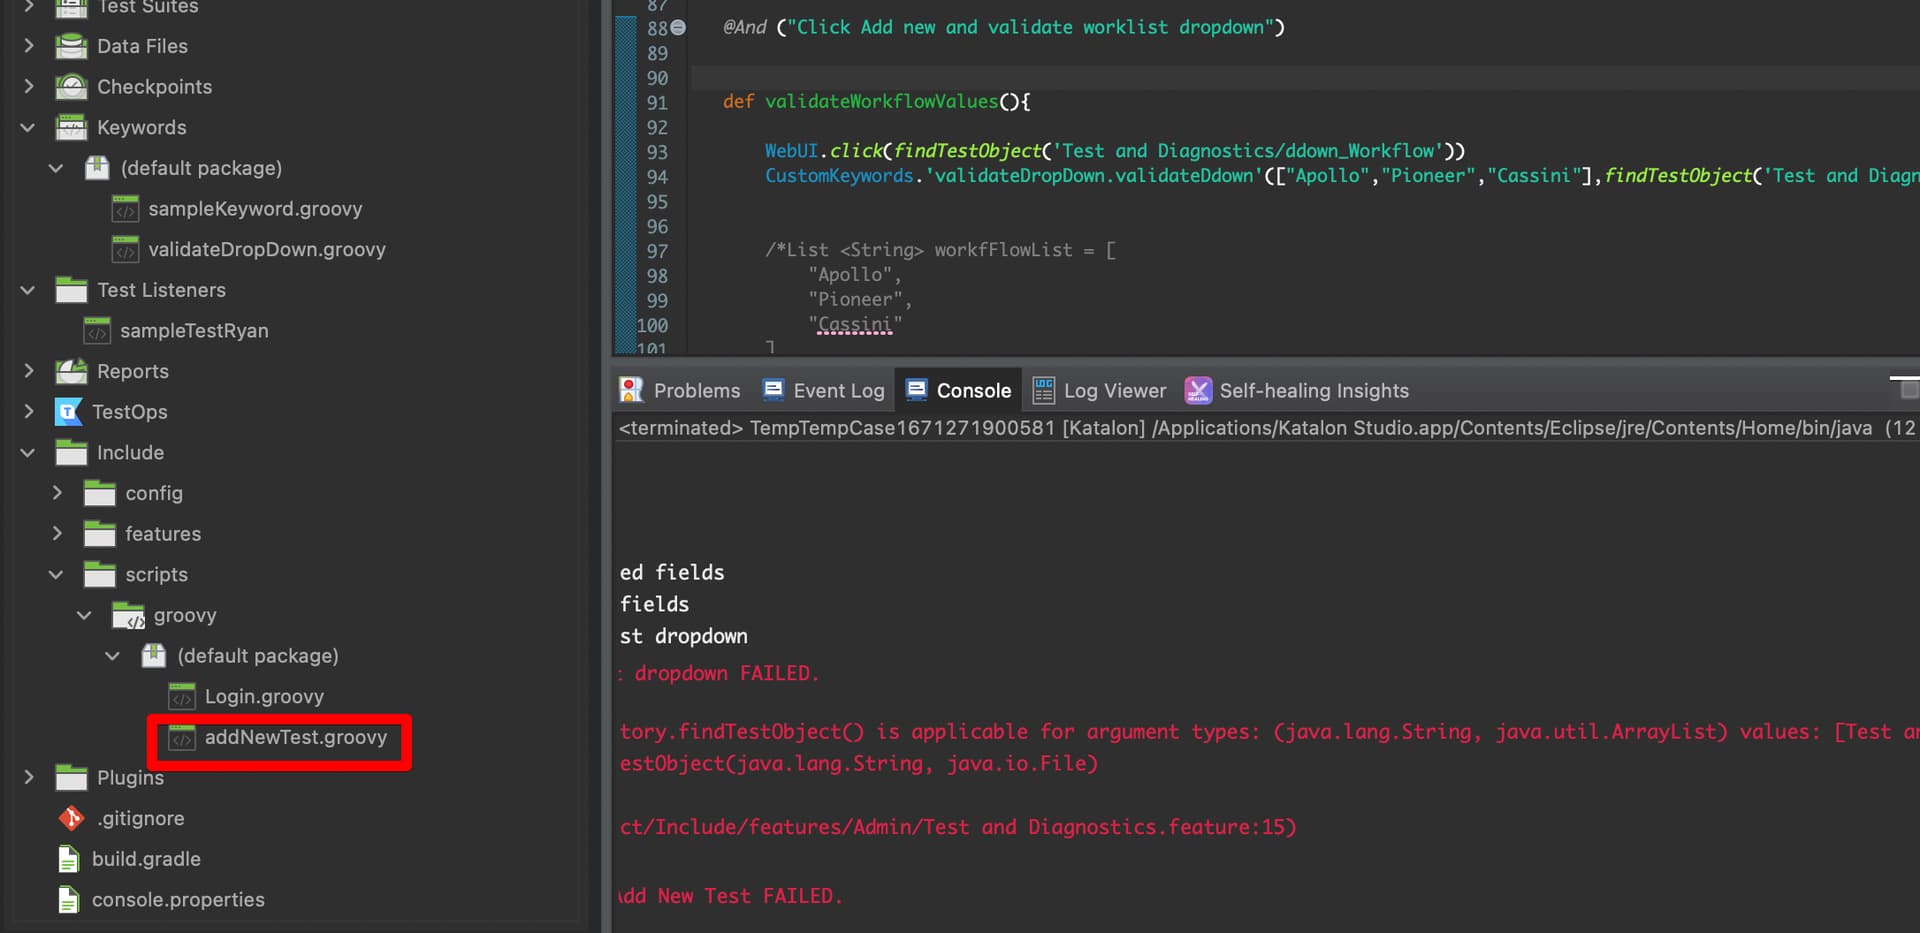The height and width of the screenshot is (933, 1920).
Task: Click the Self-healing Insights tab icon
Action: click(x=1197, y=390)
